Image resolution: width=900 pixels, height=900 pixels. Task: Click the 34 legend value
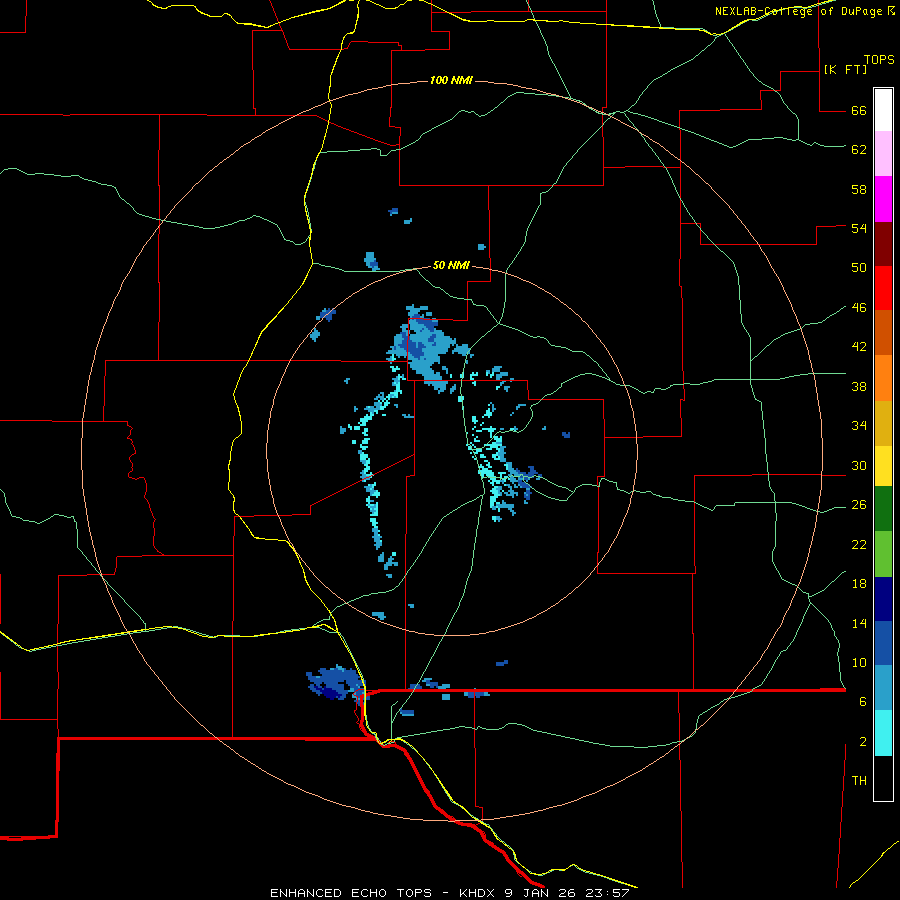tap(859, 426)
